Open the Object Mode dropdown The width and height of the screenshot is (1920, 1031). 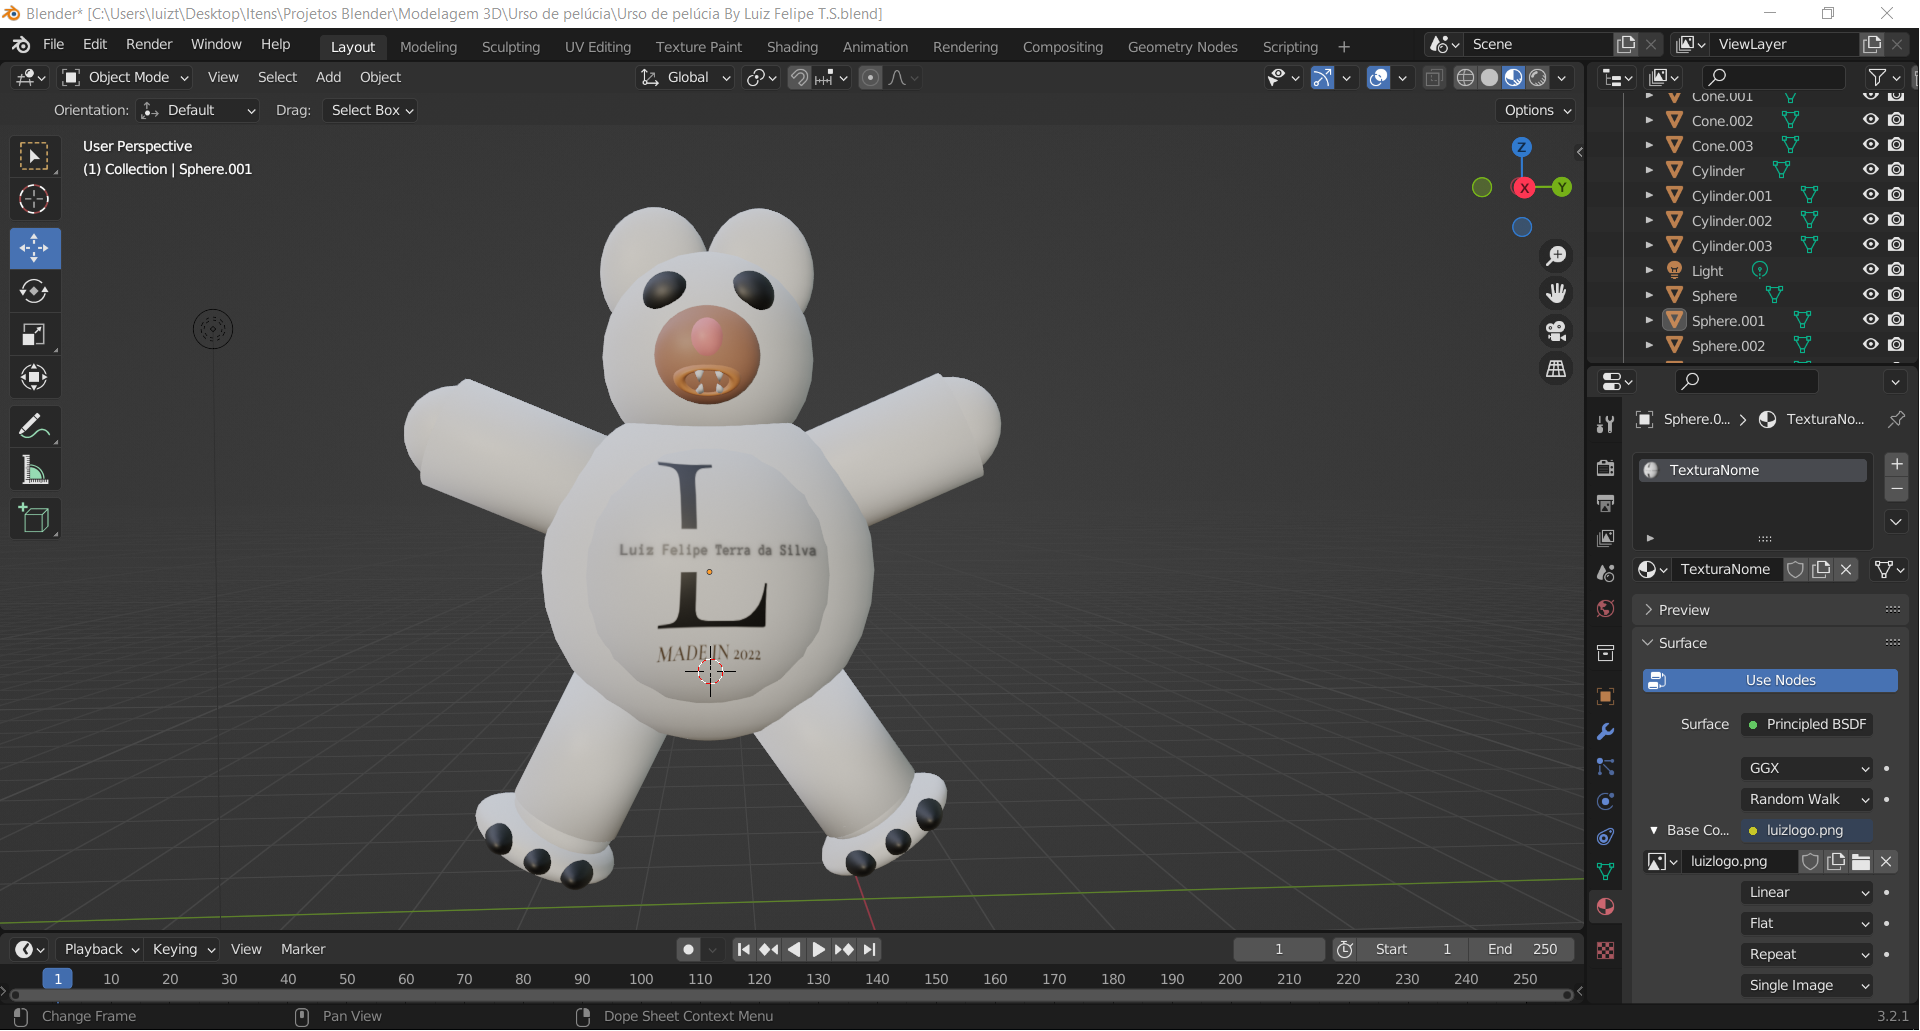tap(124, 77)
